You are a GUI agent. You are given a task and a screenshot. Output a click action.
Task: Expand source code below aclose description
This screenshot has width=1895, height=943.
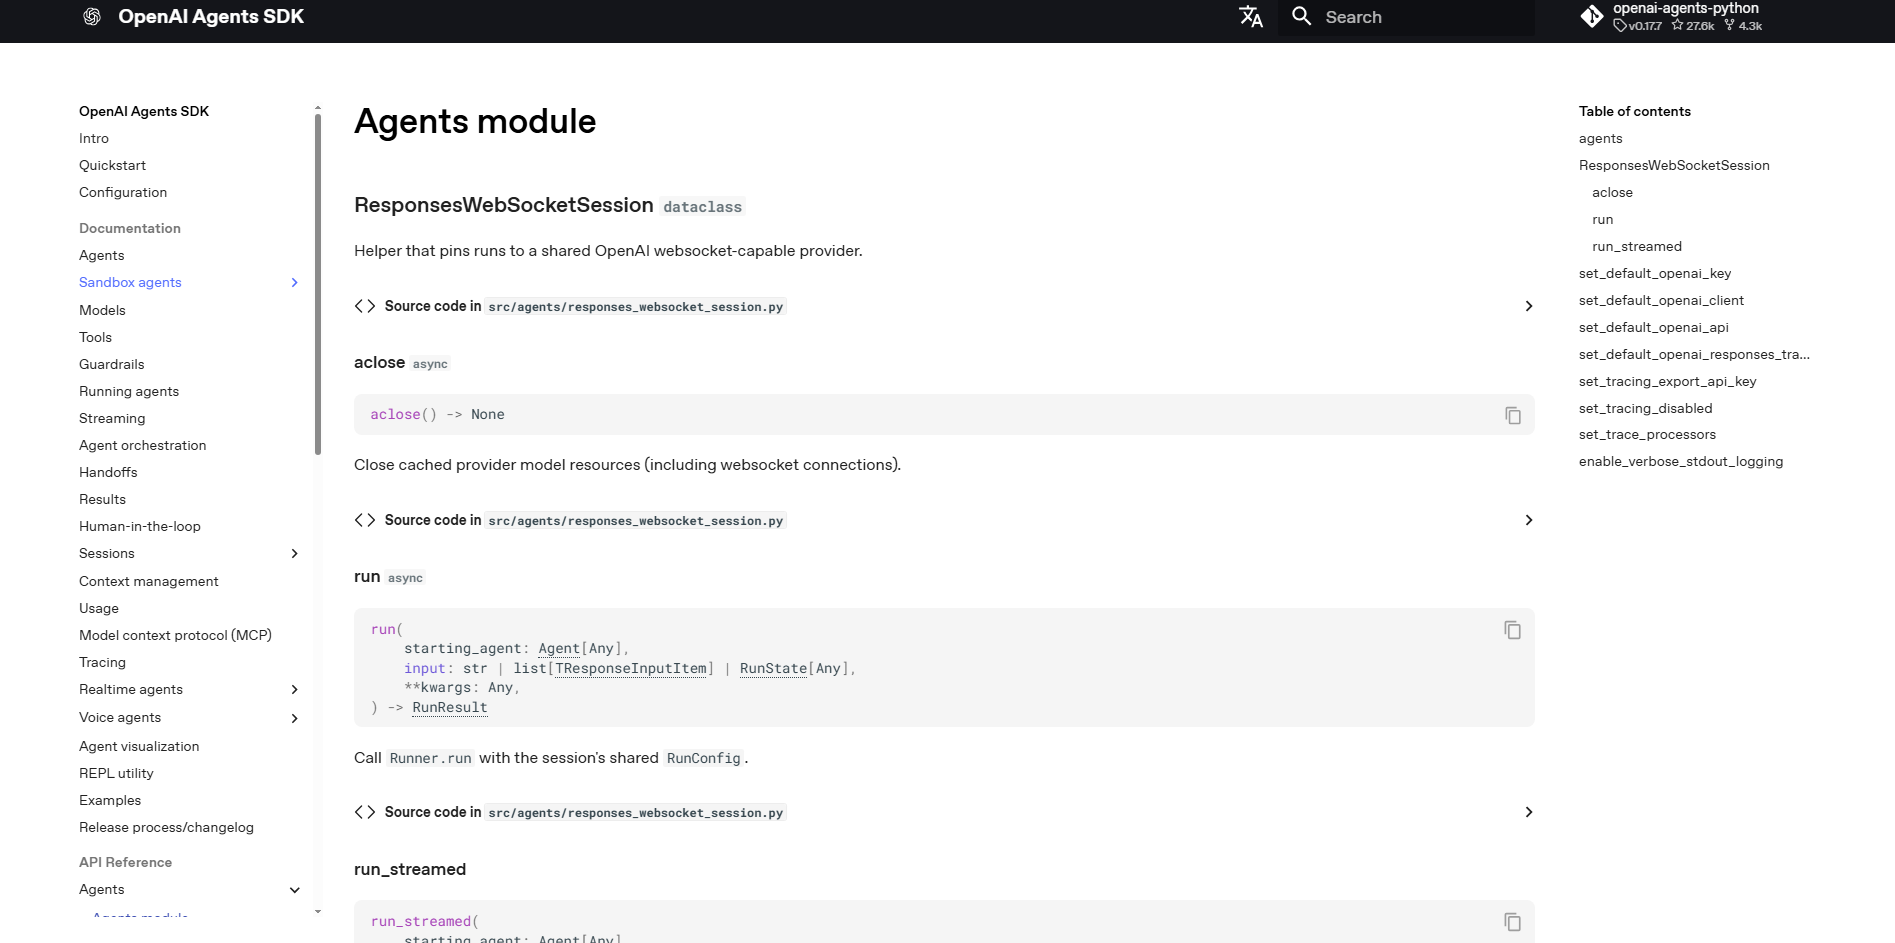pos(1528,520)
